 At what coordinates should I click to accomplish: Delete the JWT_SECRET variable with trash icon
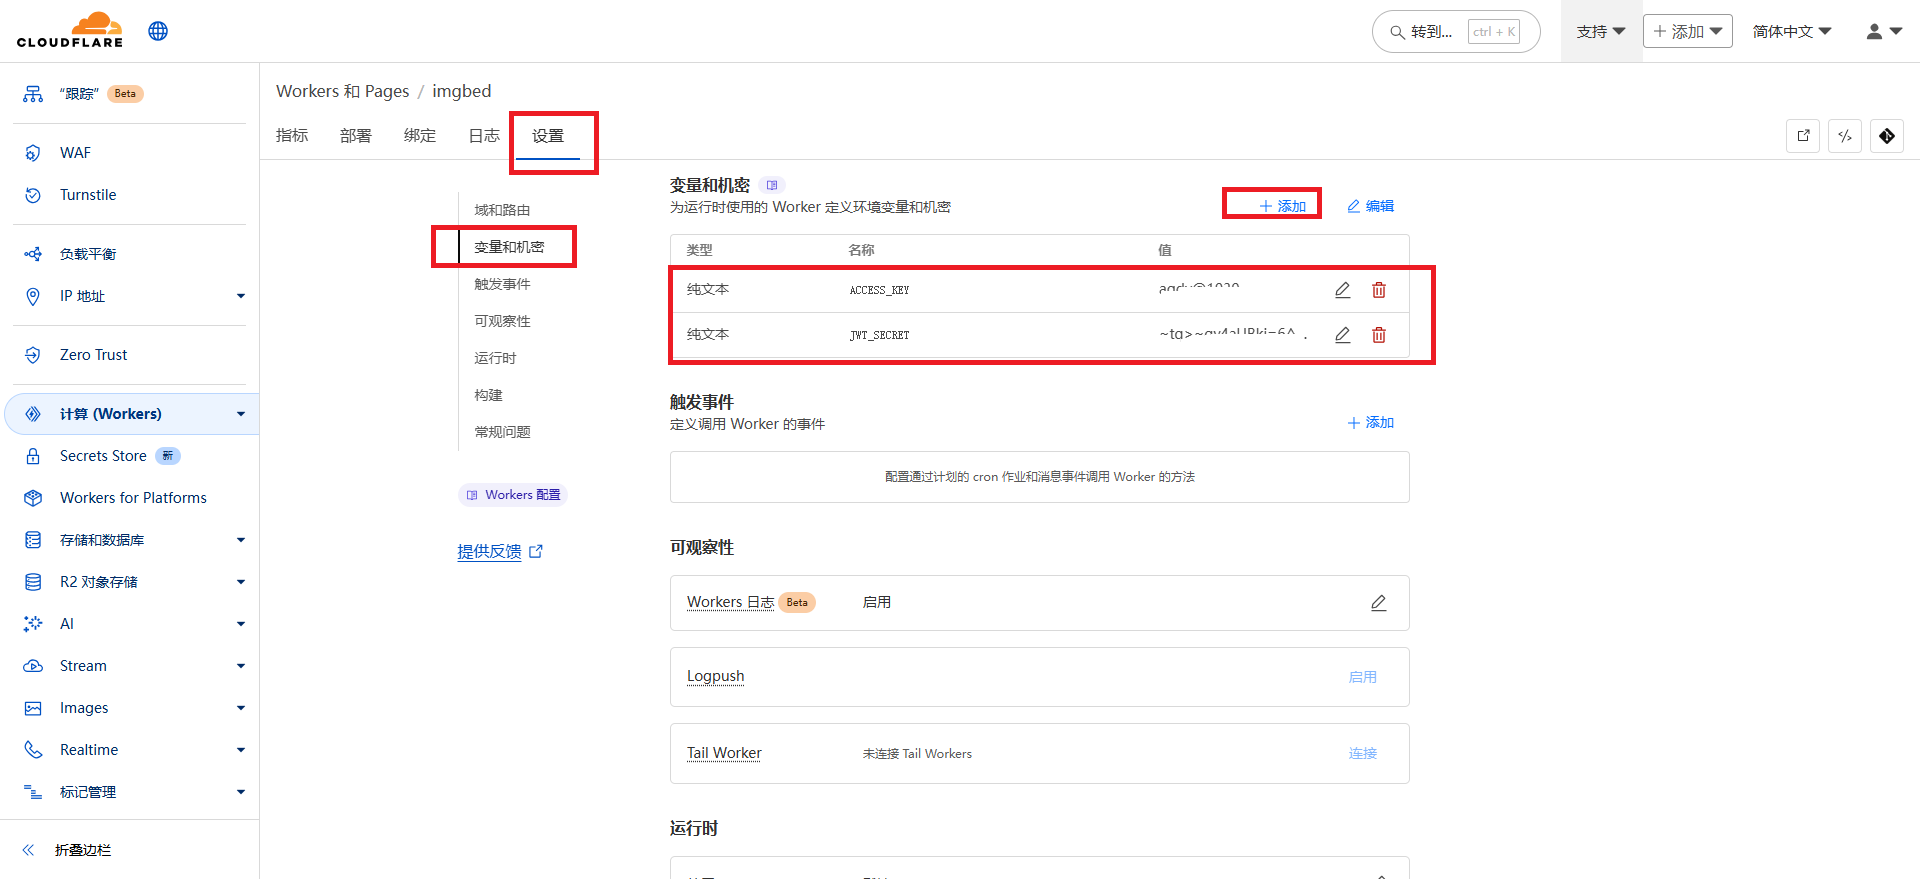pos(1378,335)
